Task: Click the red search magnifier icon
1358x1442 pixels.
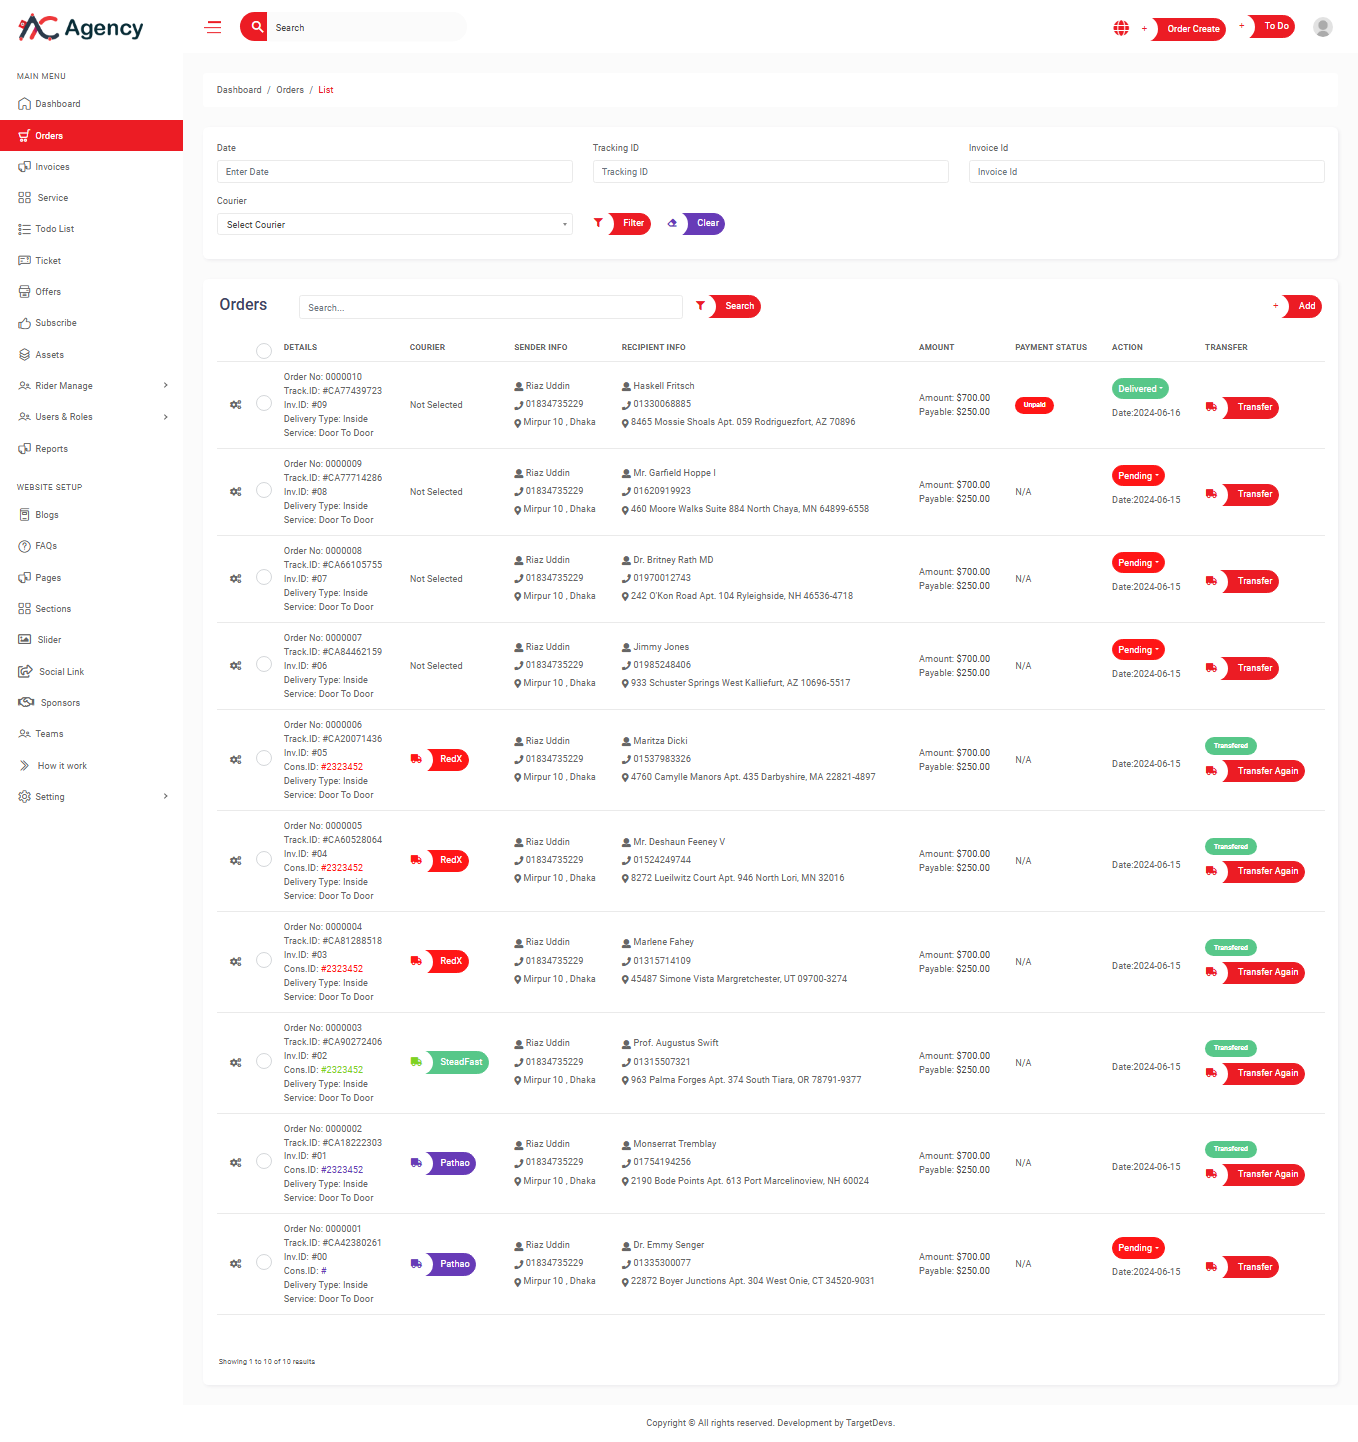Action: (256, 27)
